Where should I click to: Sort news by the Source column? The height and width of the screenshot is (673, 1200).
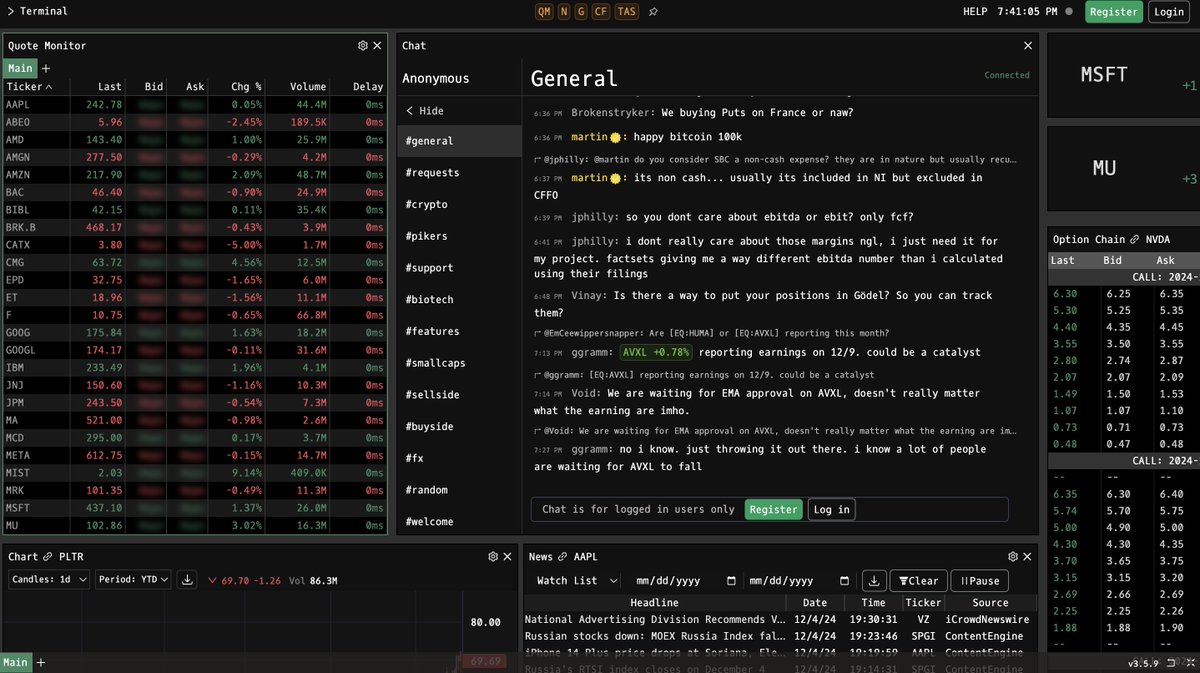tap(990, 603)
